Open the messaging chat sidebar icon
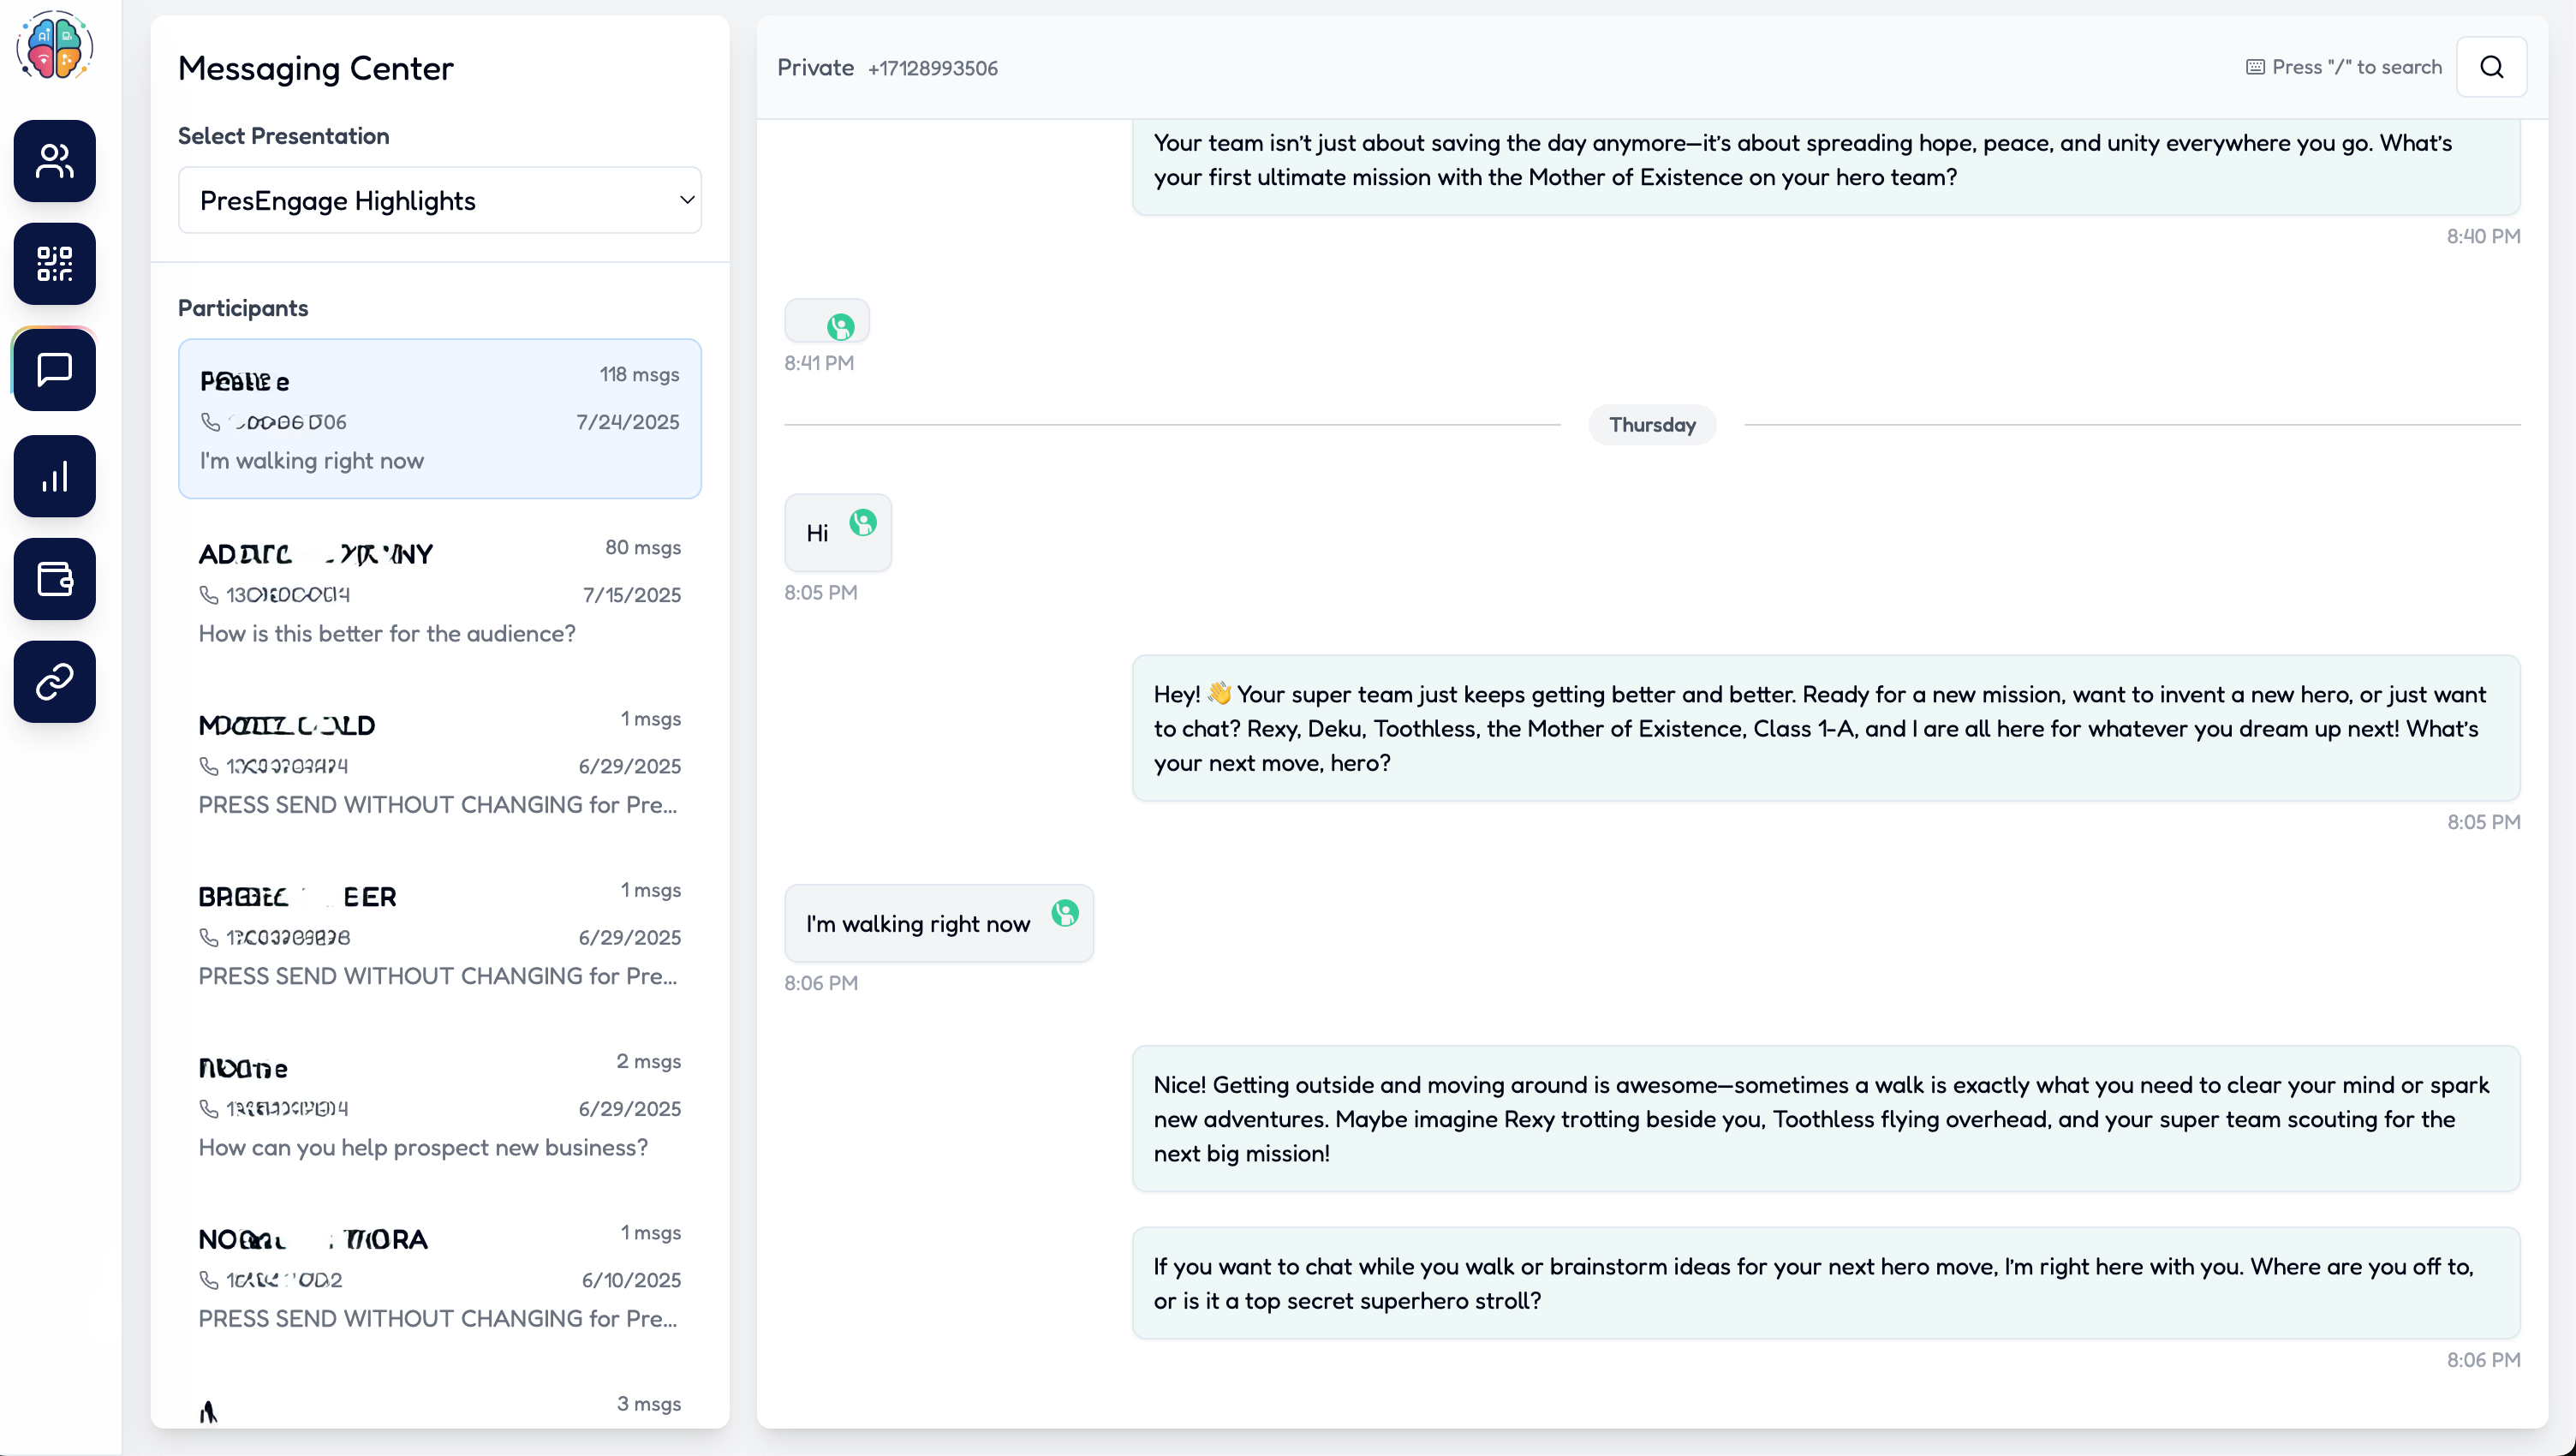This screenshot has width=2576, height=1456. 54,369
